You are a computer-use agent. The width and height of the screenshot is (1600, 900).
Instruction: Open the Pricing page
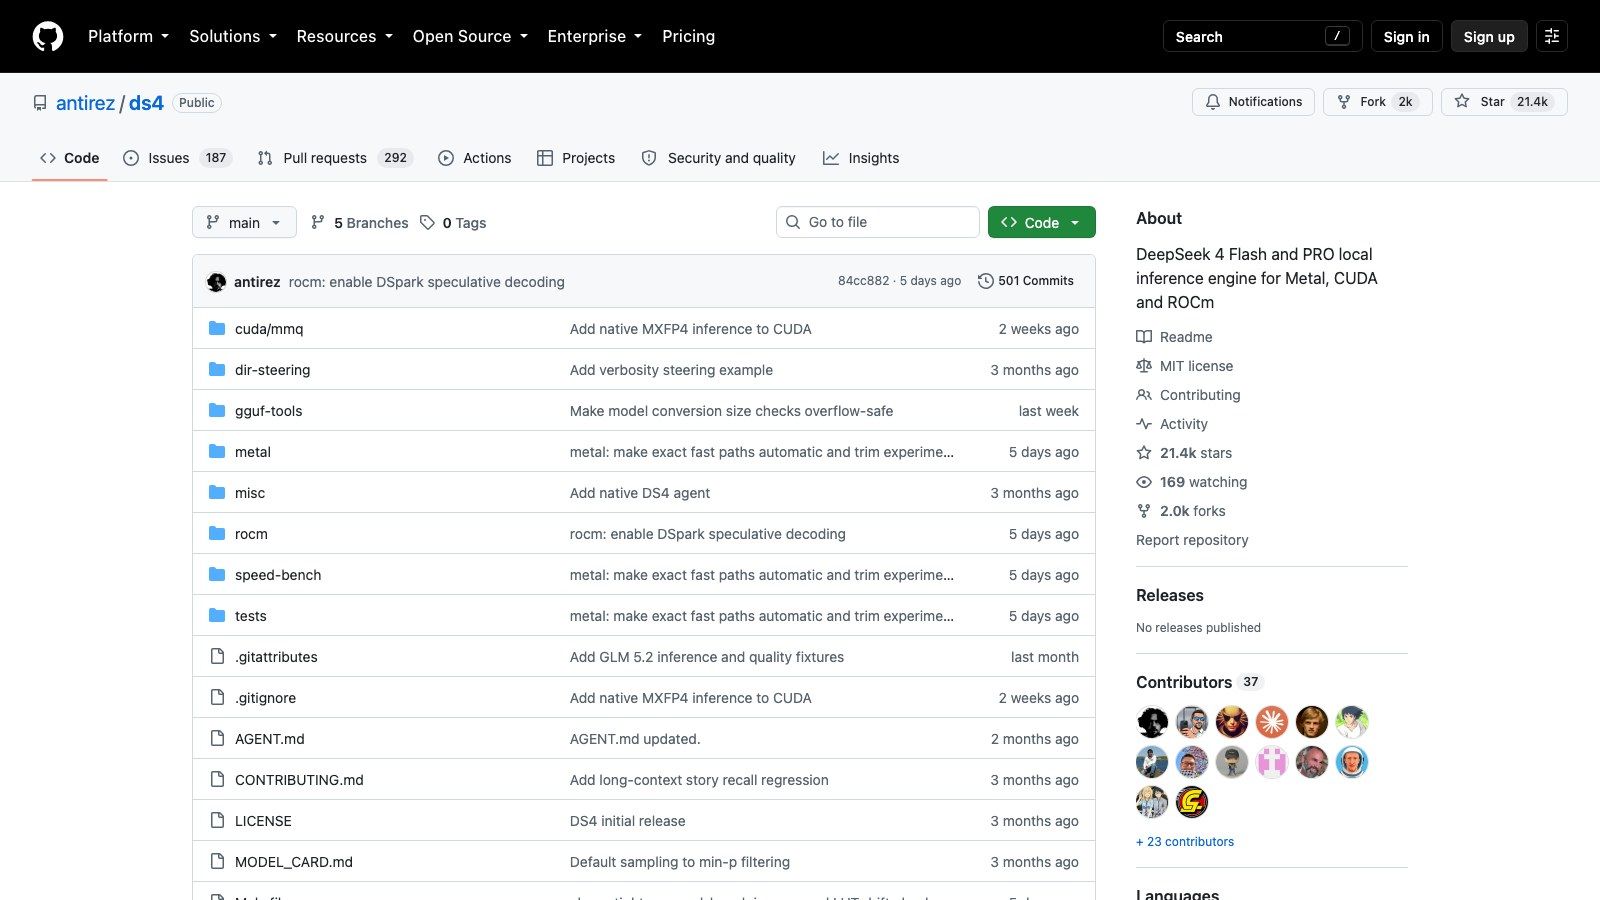[688, 36]
